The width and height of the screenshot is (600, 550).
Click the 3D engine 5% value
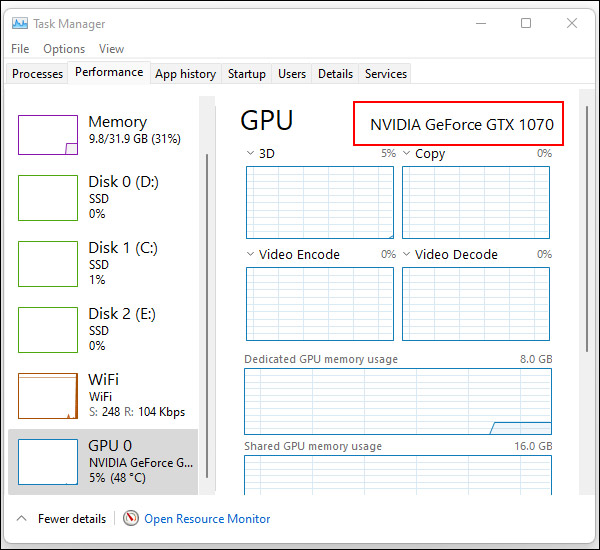(x=388, y=153)
